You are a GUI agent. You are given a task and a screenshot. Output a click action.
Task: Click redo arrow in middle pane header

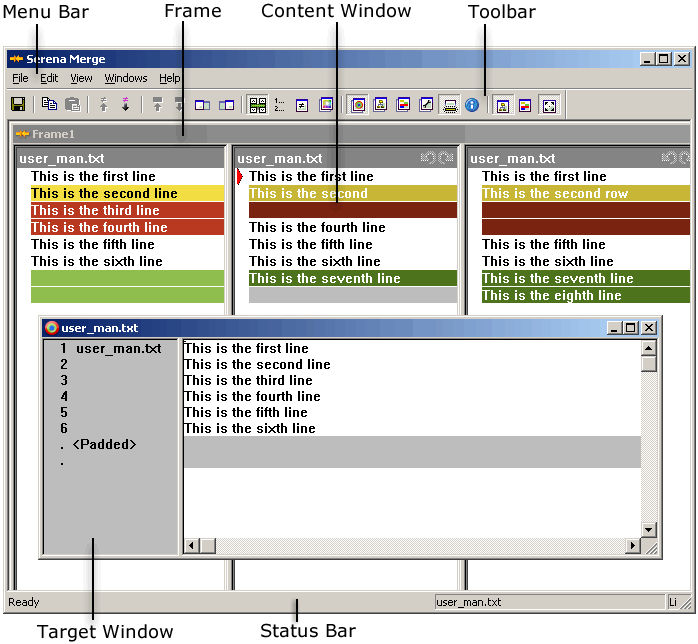click(446, 158)
